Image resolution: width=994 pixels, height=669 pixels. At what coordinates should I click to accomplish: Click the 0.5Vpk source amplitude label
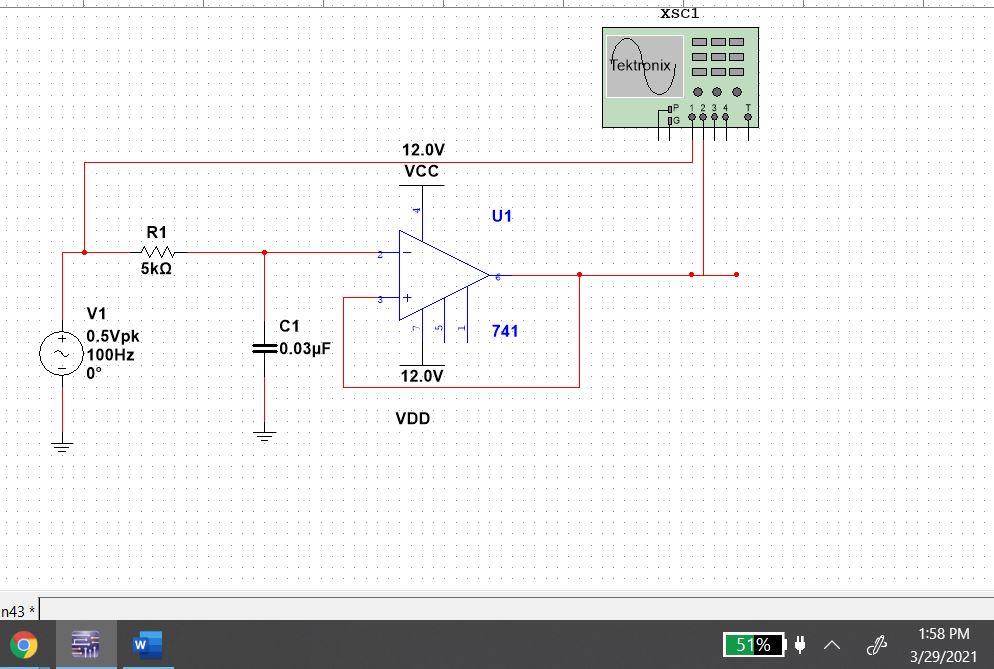tap(113, 336)
